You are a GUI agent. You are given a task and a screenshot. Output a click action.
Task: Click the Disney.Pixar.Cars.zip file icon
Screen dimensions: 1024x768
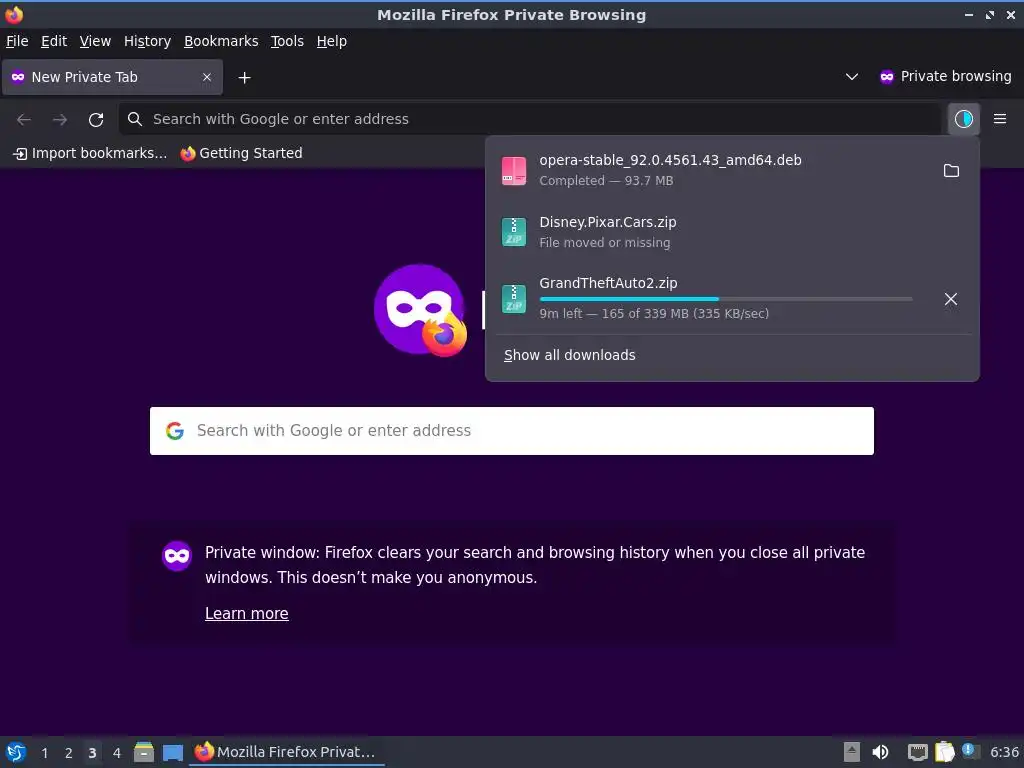[514, 232]
